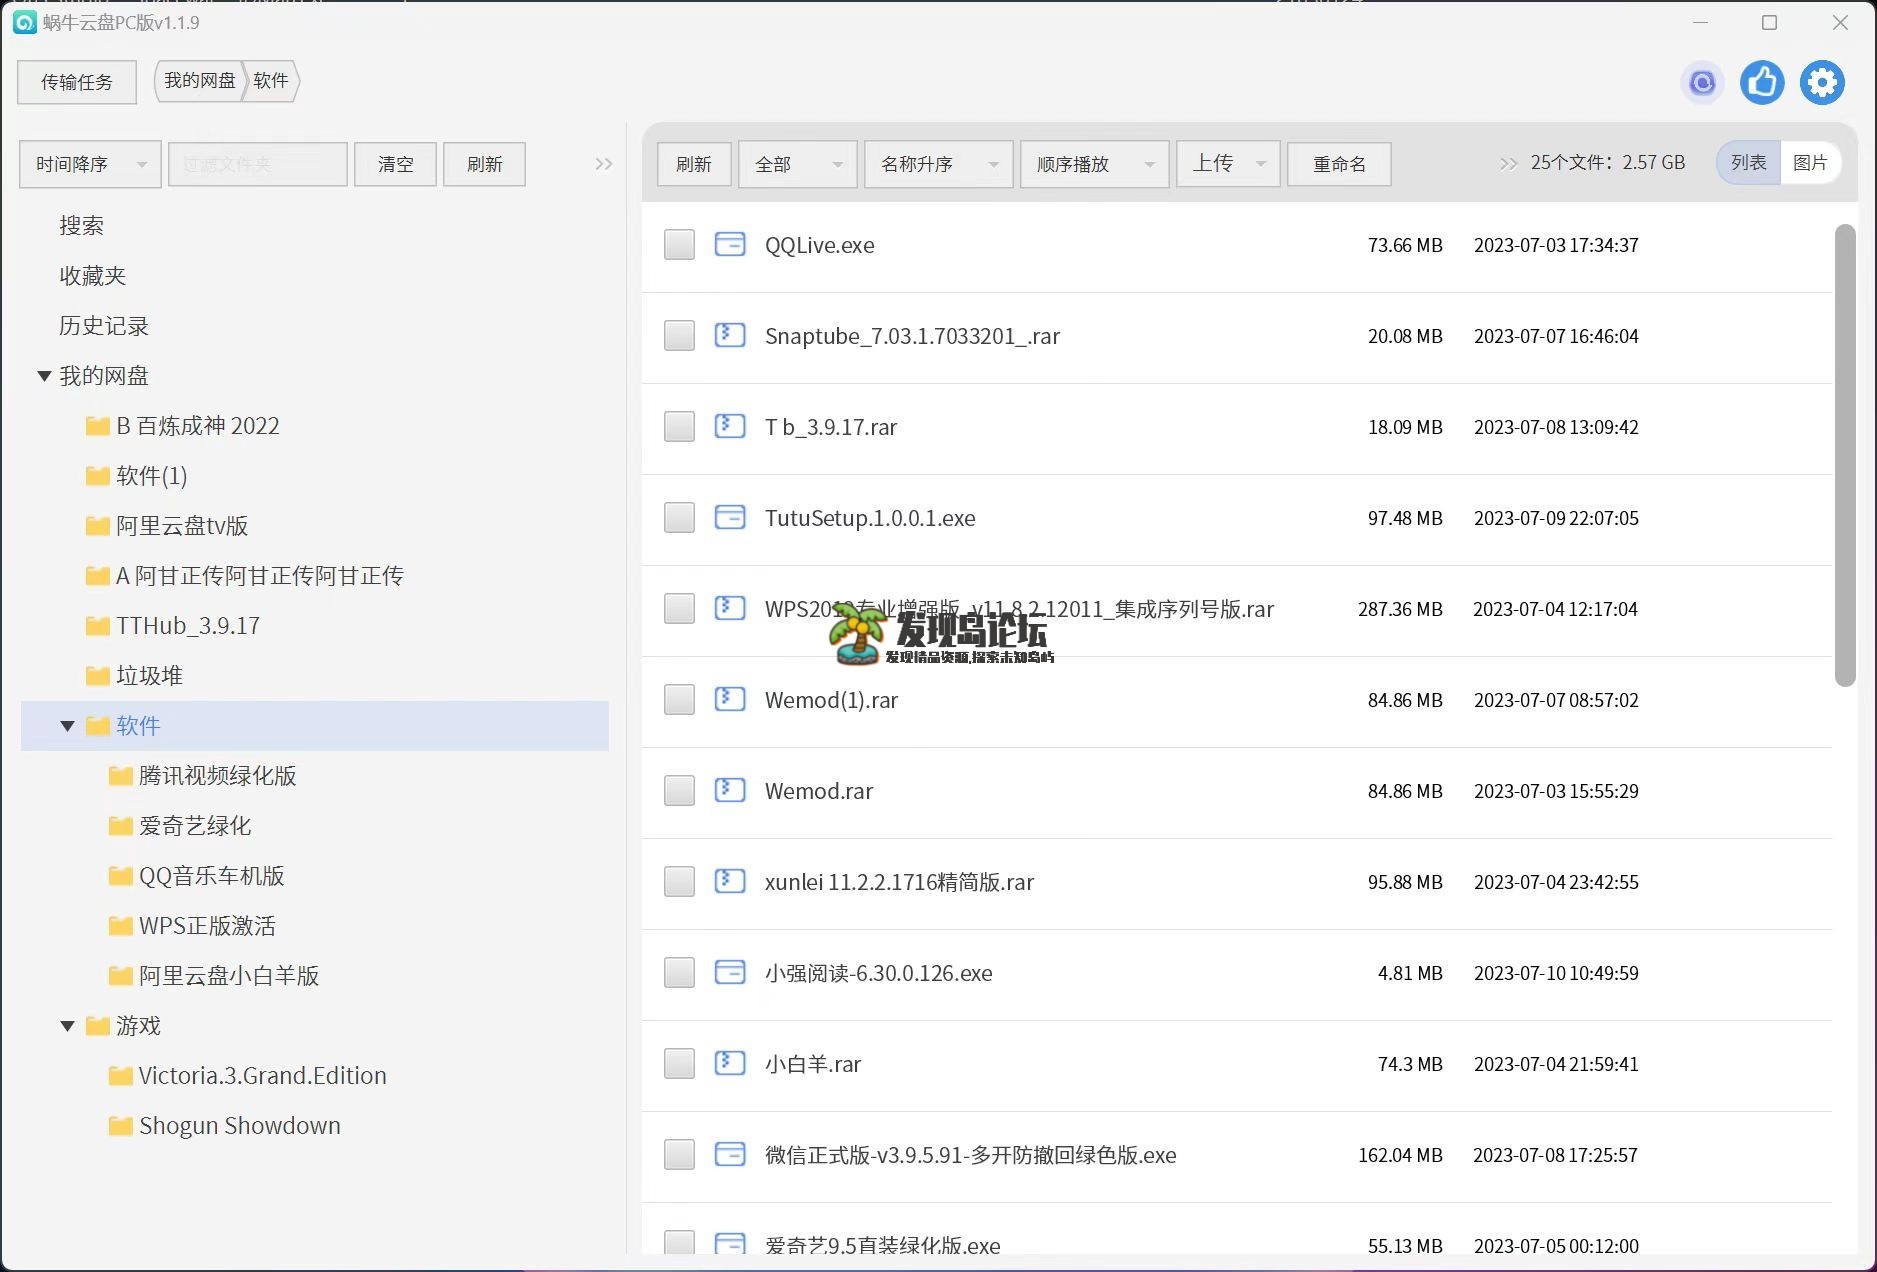Image resolution: width=1877 pixels, height=1272 pixels.
Task: Collapse the left panel with double-chevron icon
Action: (x=604, y=164)
